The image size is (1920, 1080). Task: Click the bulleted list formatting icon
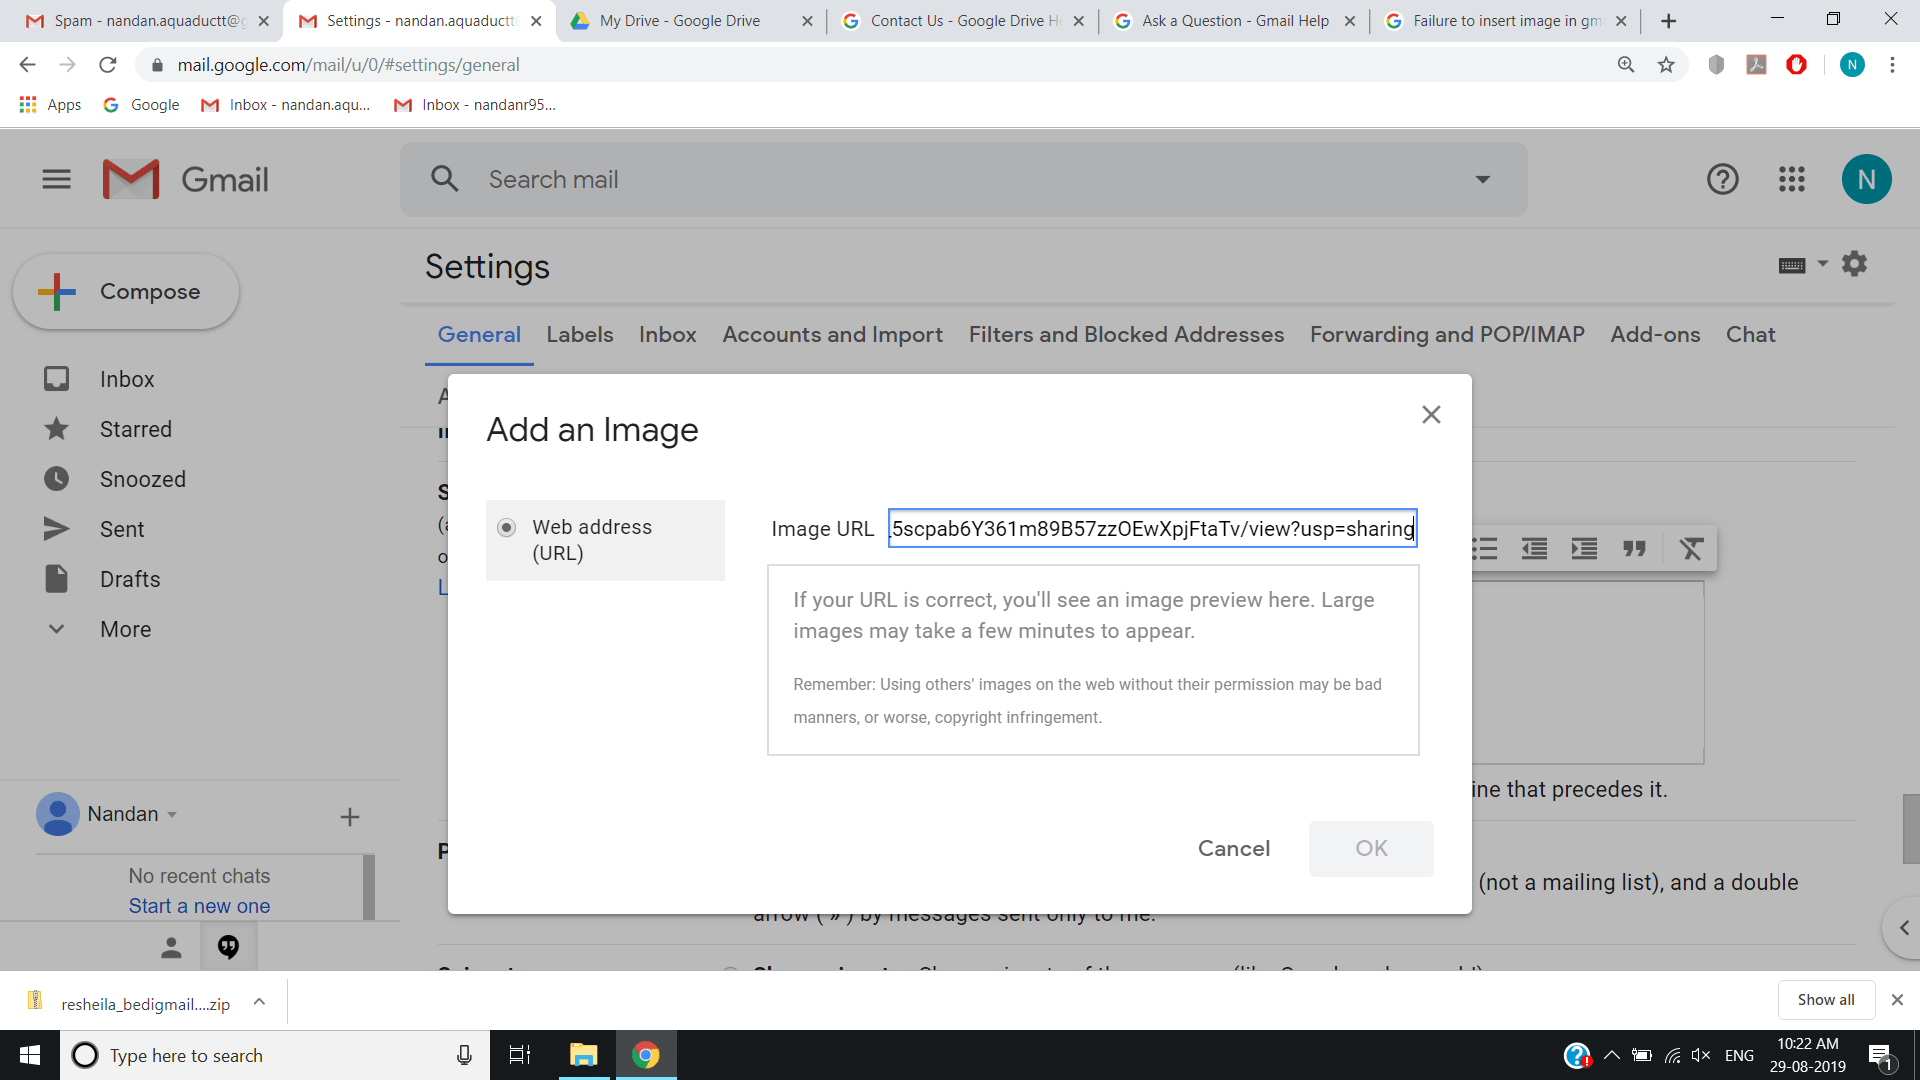point(1485,549)
